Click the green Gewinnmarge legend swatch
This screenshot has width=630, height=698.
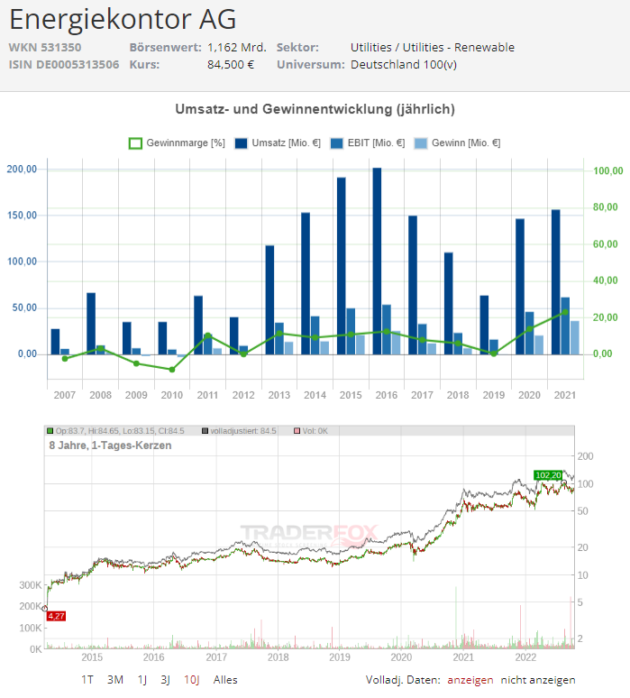[x=135, y=143]
